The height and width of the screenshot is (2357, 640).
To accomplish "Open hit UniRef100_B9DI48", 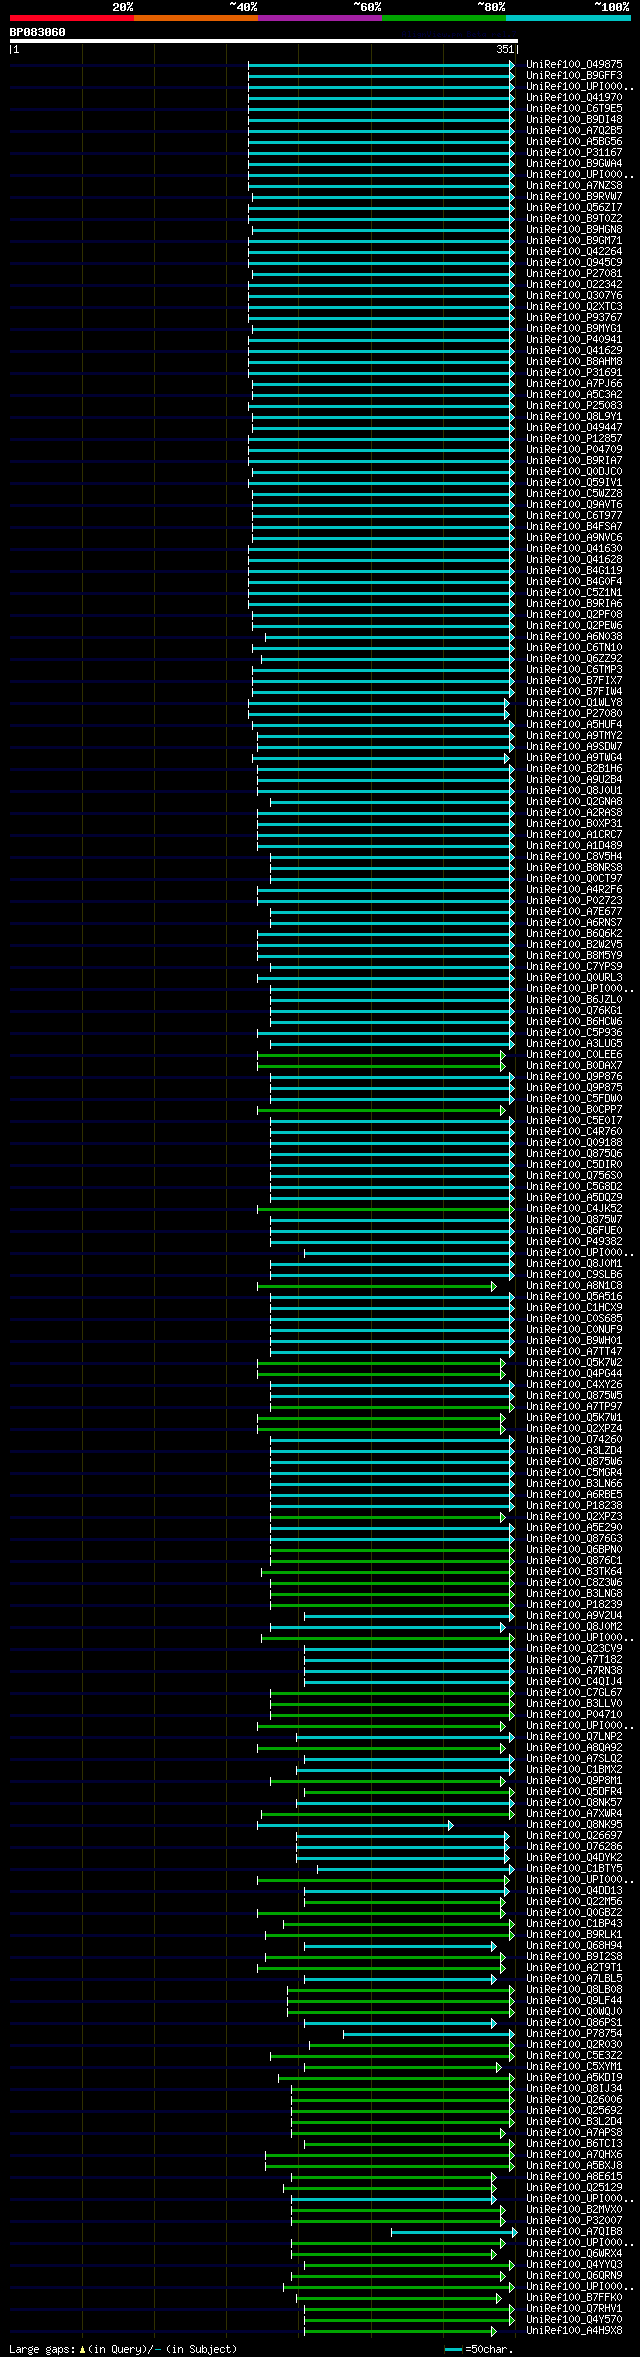I will coord(574,119).
